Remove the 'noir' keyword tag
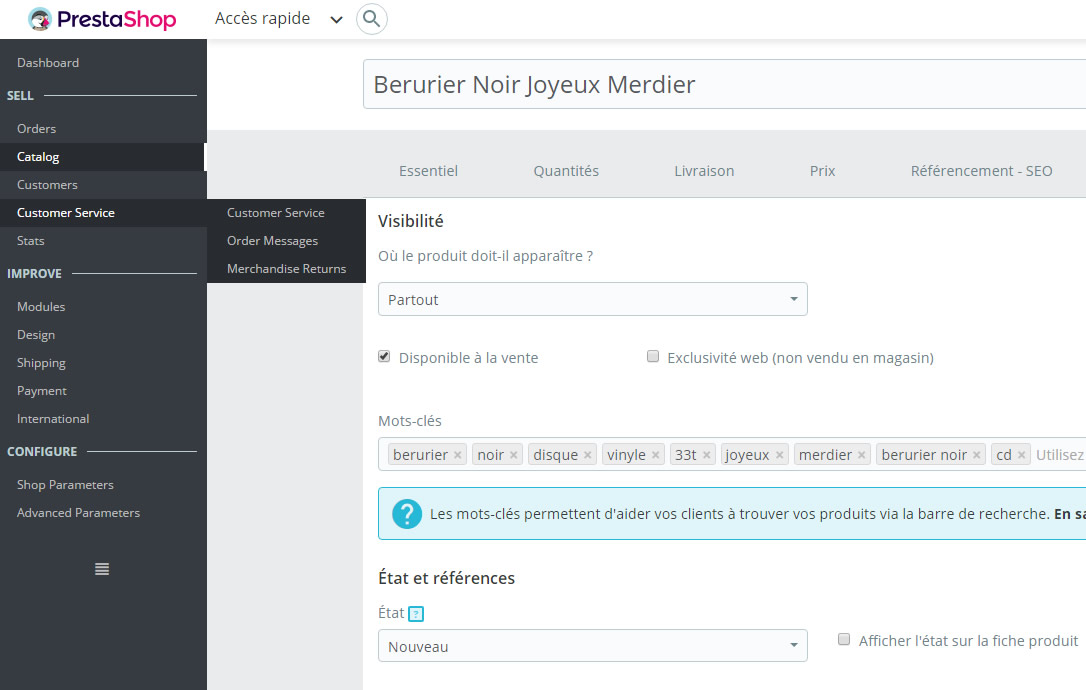1086x690 pixels. click(x=514, y=455)
